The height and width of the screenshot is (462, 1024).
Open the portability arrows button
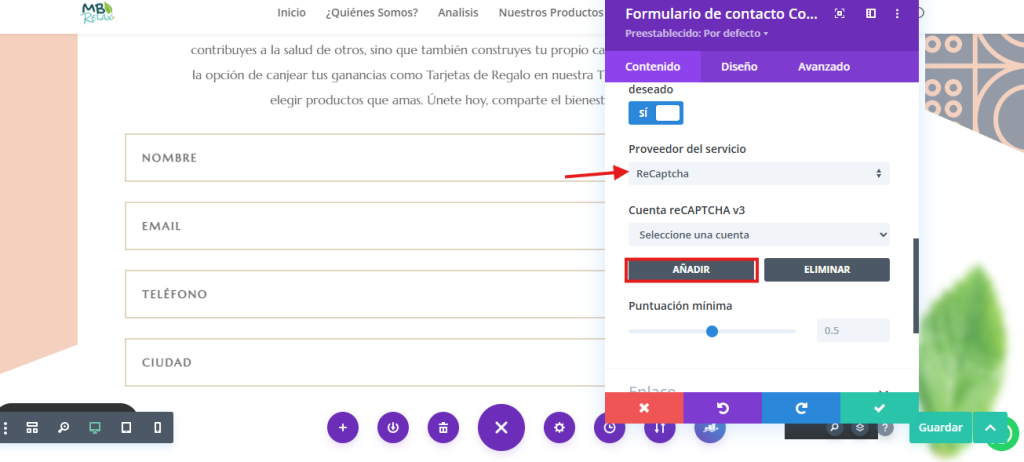pos(660,428)
